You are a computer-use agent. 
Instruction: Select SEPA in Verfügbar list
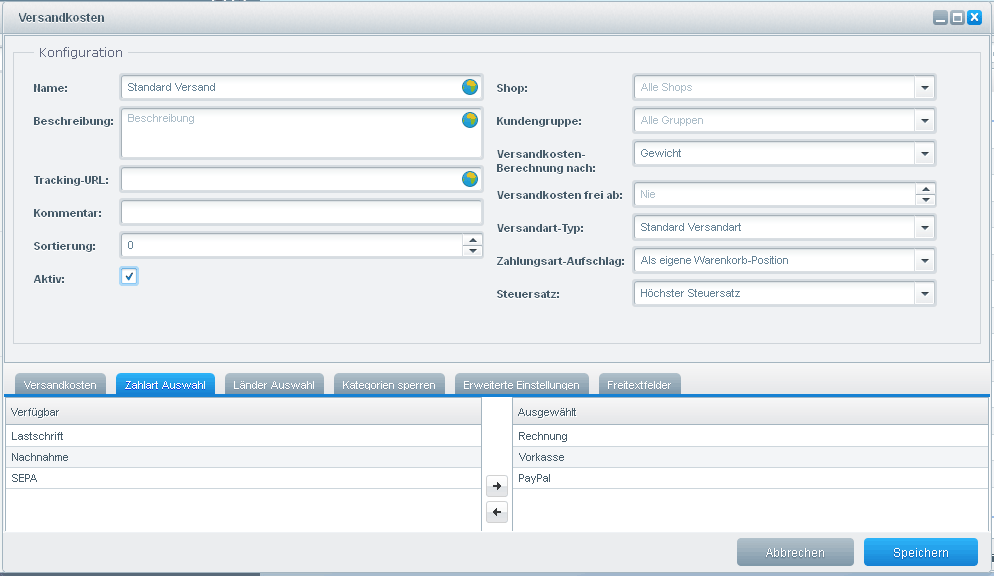point(243,478)
